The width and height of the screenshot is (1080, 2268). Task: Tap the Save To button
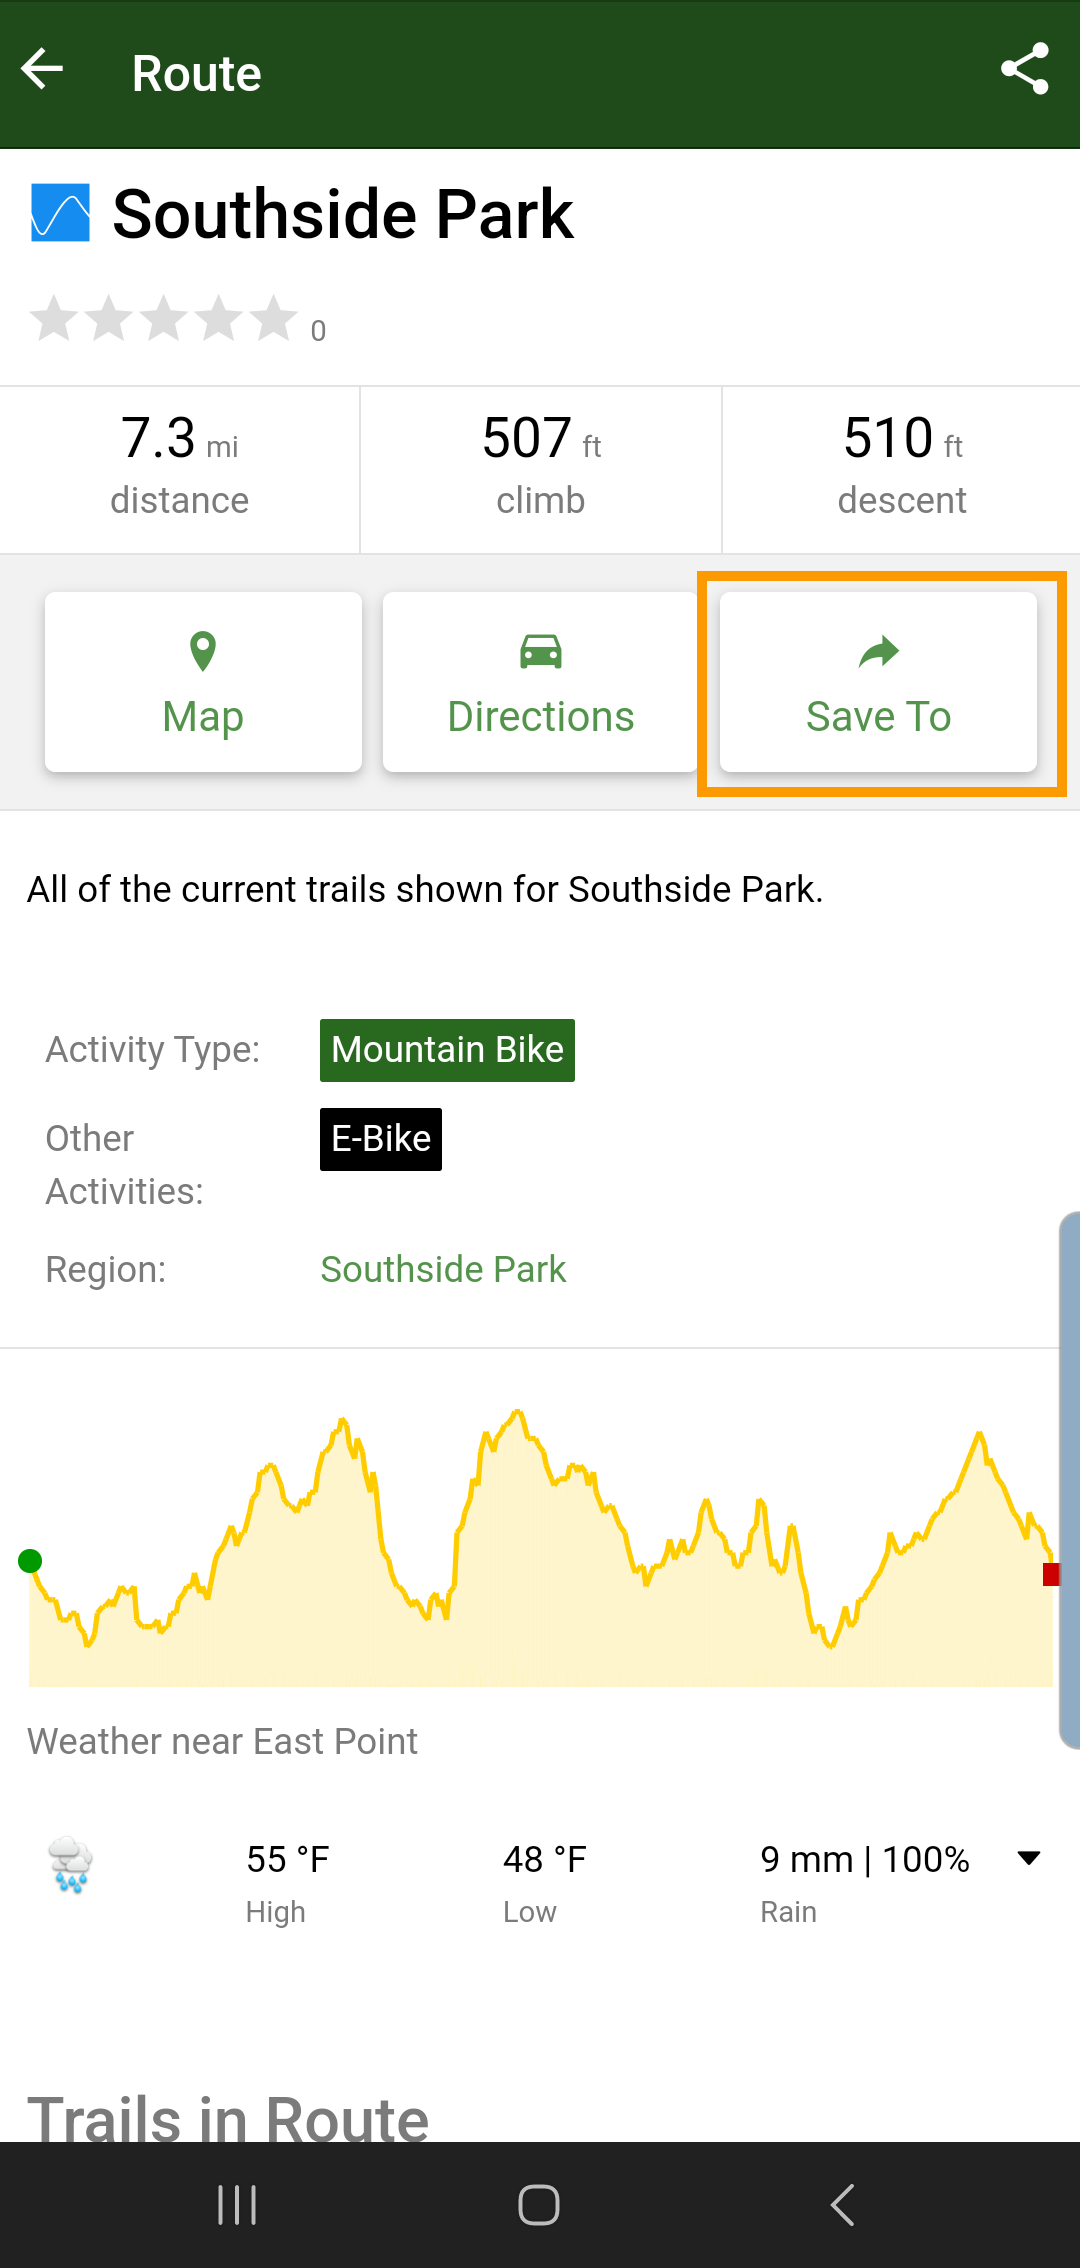(x=878, y=682)
